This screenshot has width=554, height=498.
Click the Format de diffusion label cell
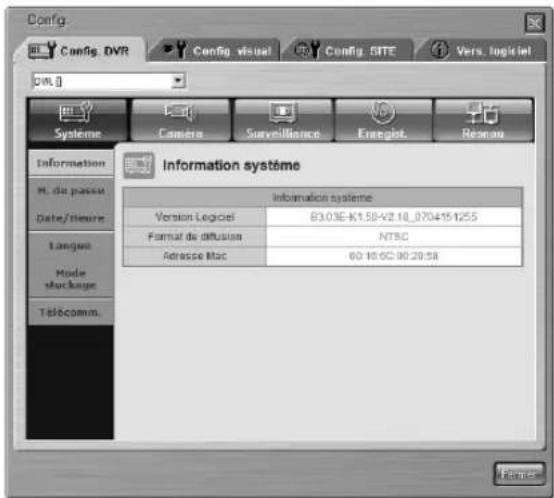click(195, 236)
